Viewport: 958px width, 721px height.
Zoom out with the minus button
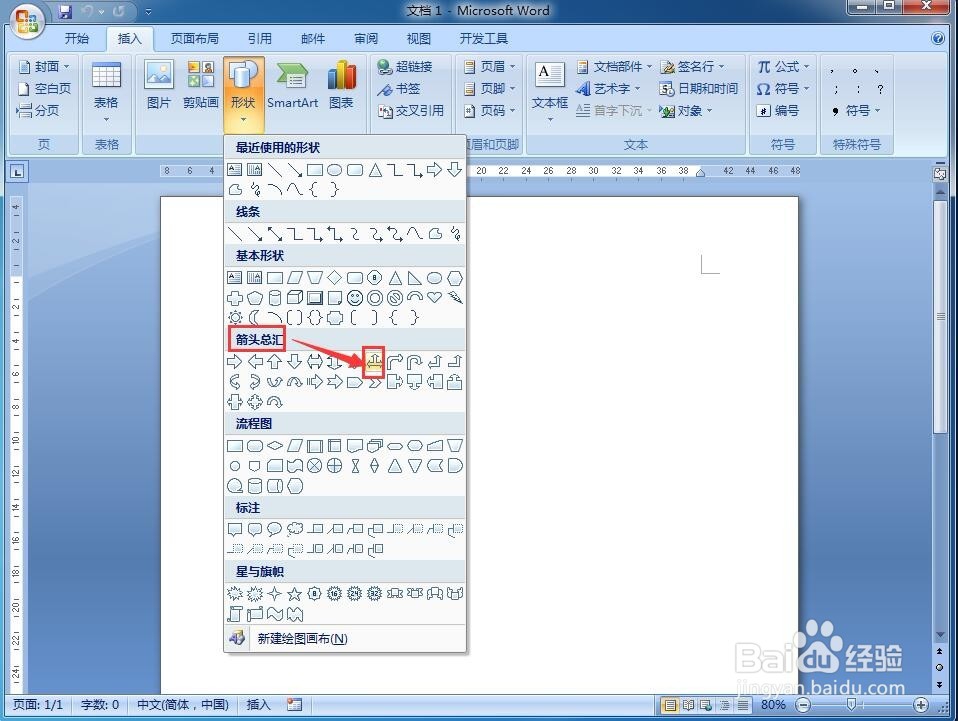click(x=803, y=705)
